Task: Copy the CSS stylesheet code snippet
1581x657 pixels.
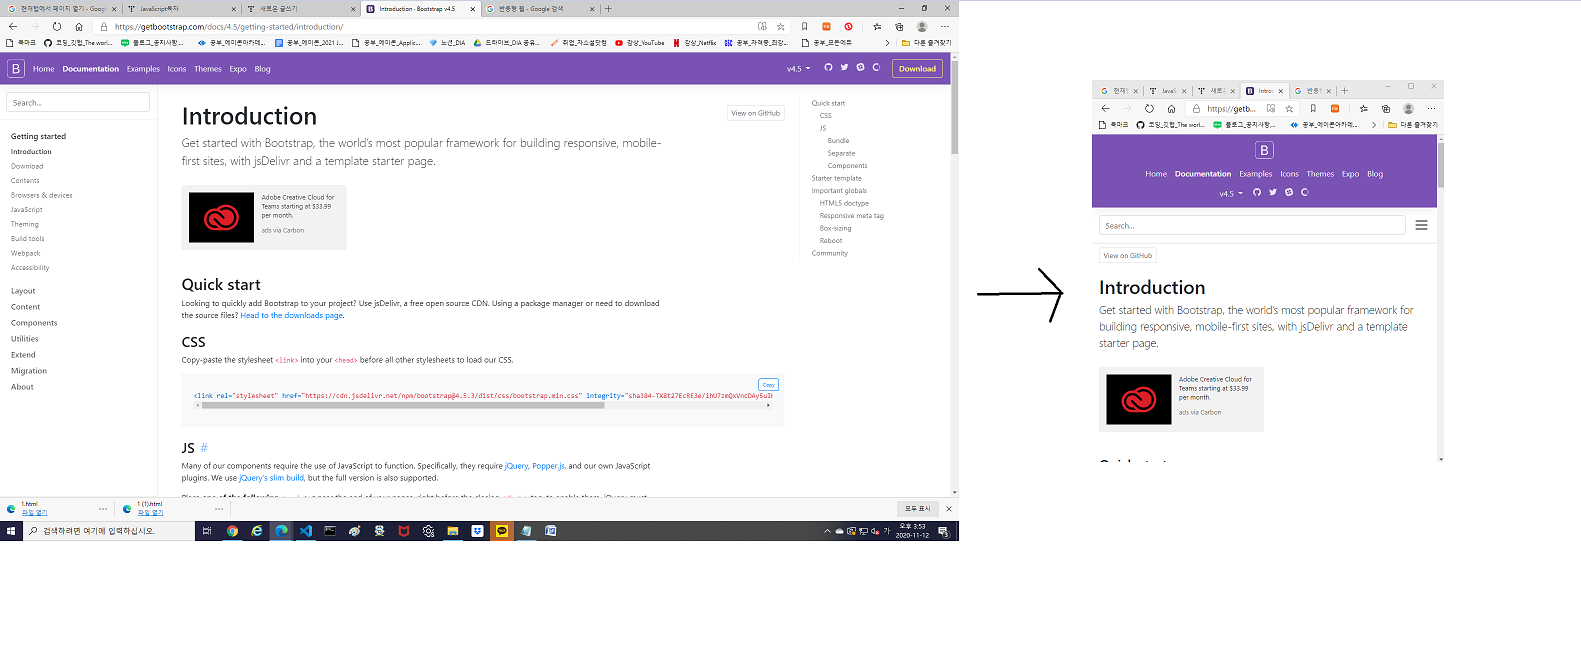Action: coord(768,384)
